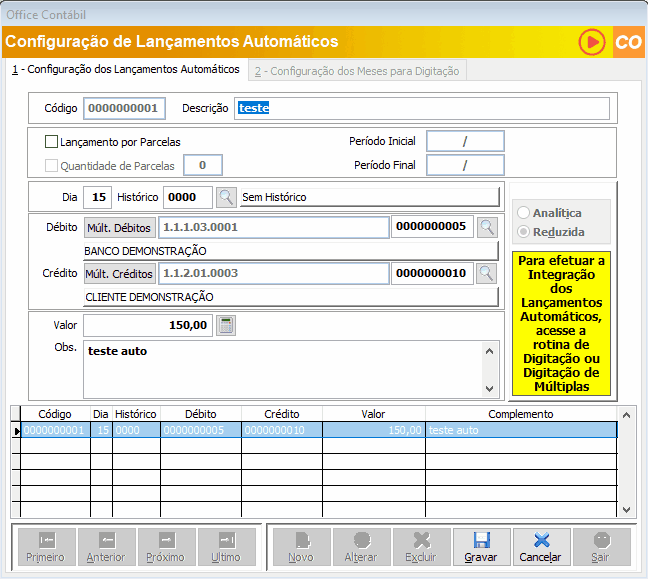Select the Analítica radio option

(x=523, y=213)
